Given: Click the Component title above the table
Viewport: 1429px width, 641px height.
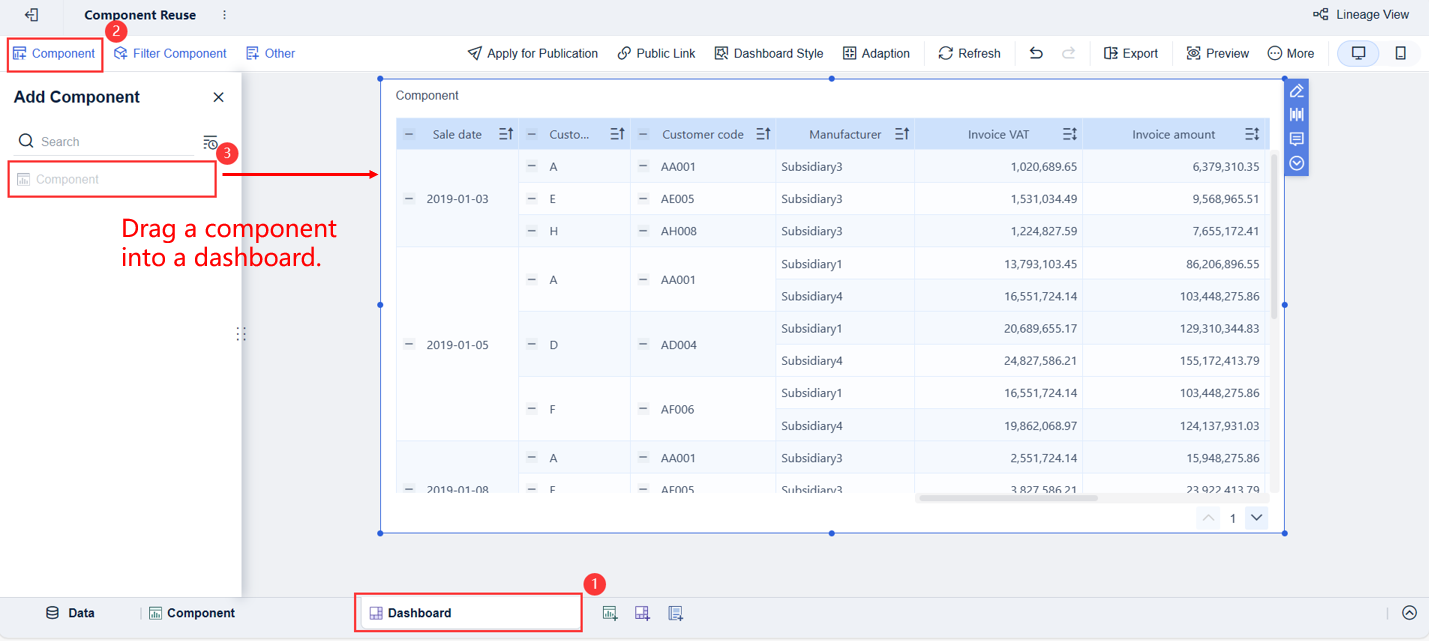Looking at the screenshot, I should pyautogui.click(x=427, y=96).
